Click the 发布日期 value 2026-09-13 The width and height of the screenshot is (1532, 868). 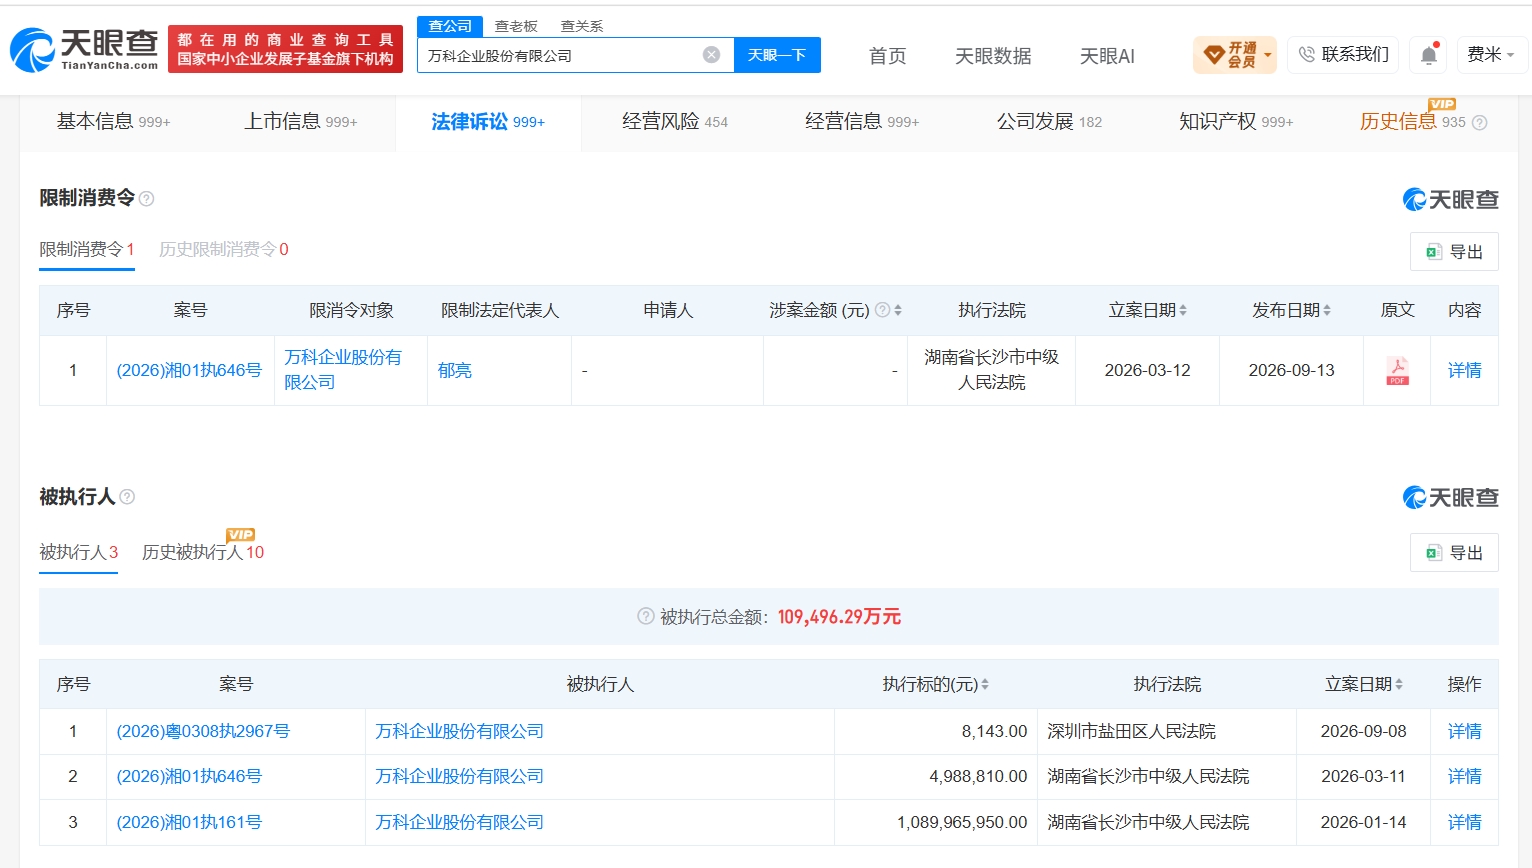click(x=1291, y=371)
